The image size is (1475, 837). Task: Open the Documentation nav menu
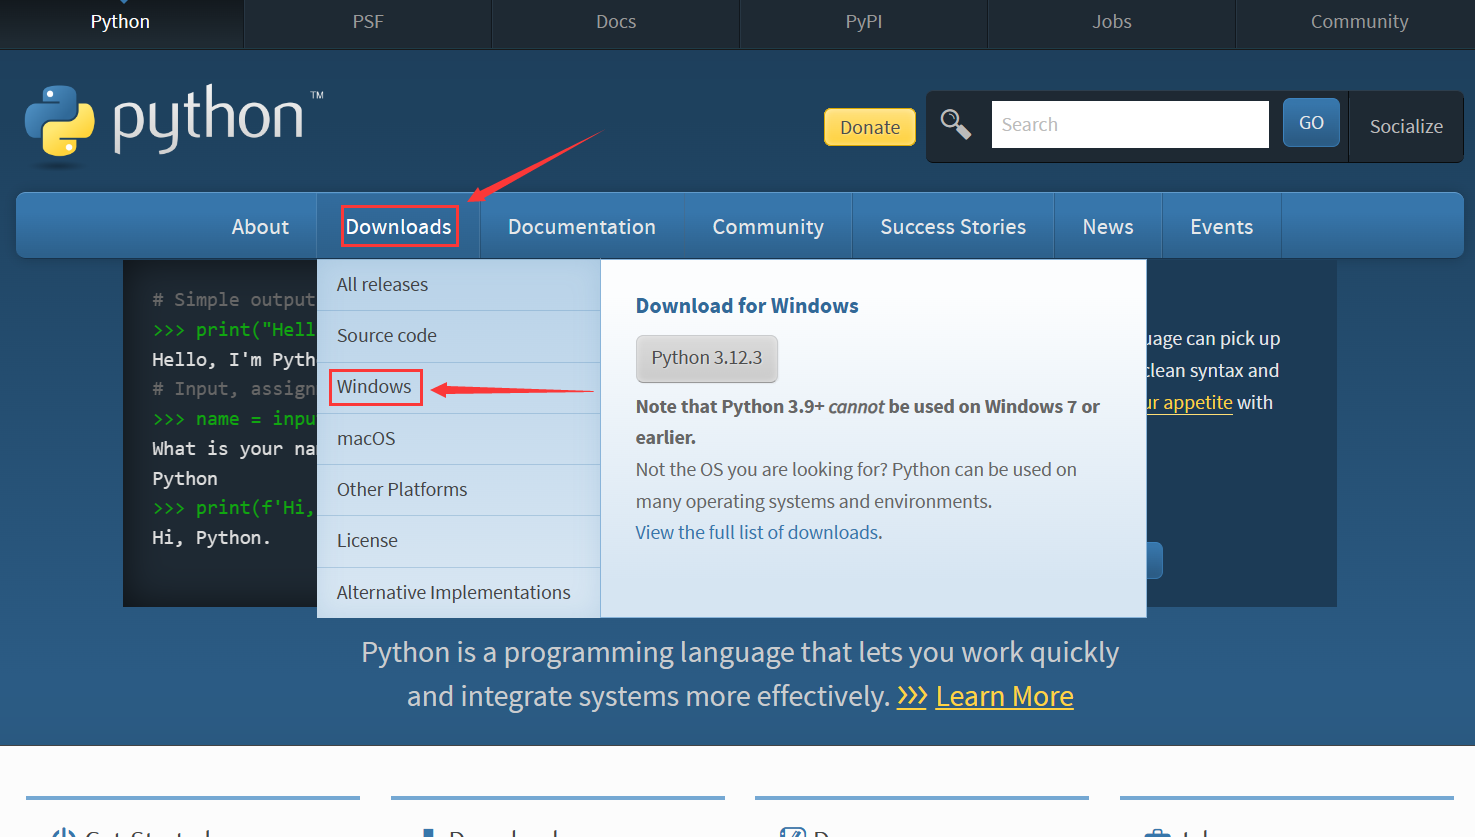tap(581, 227)
